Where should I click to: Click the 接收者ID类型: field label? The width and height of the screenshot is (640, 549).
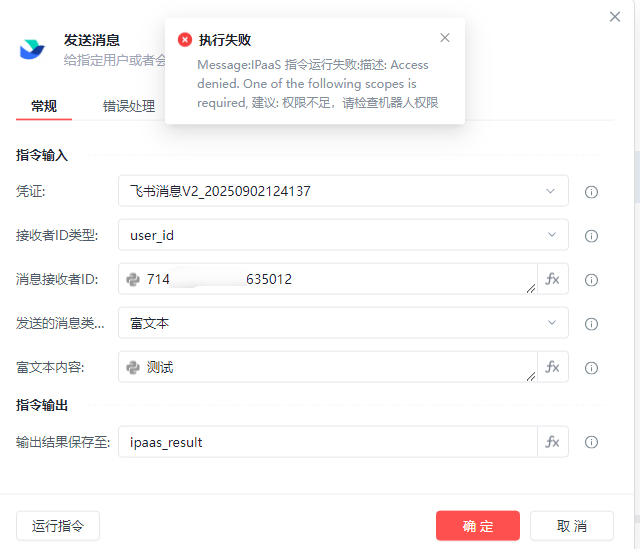(x=57, y=236)
